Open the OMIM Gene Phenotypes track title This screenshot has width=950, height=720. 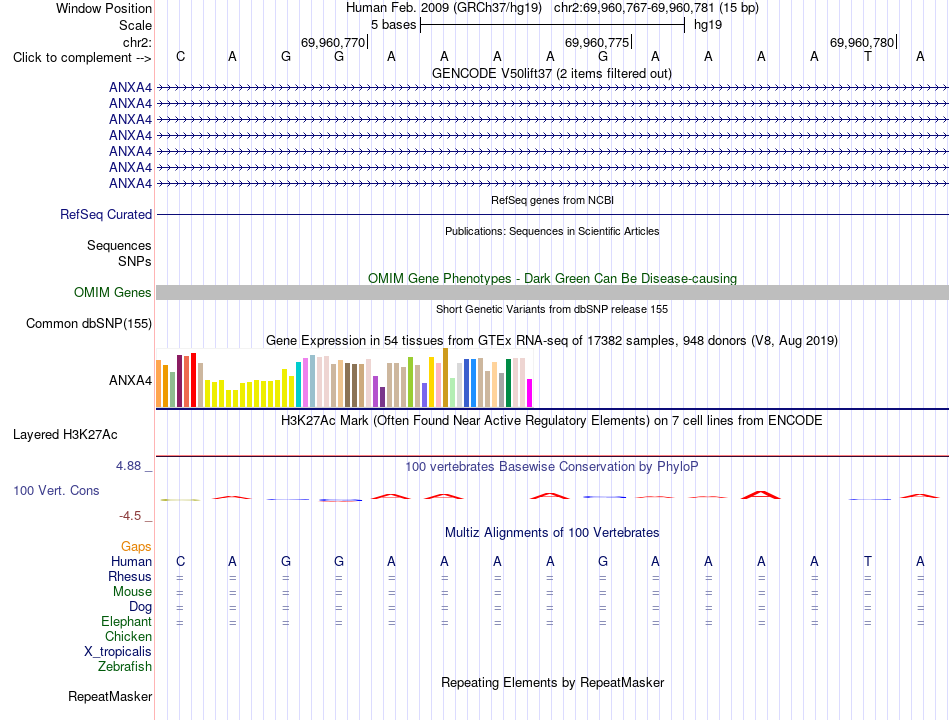[x=552, y=278]
